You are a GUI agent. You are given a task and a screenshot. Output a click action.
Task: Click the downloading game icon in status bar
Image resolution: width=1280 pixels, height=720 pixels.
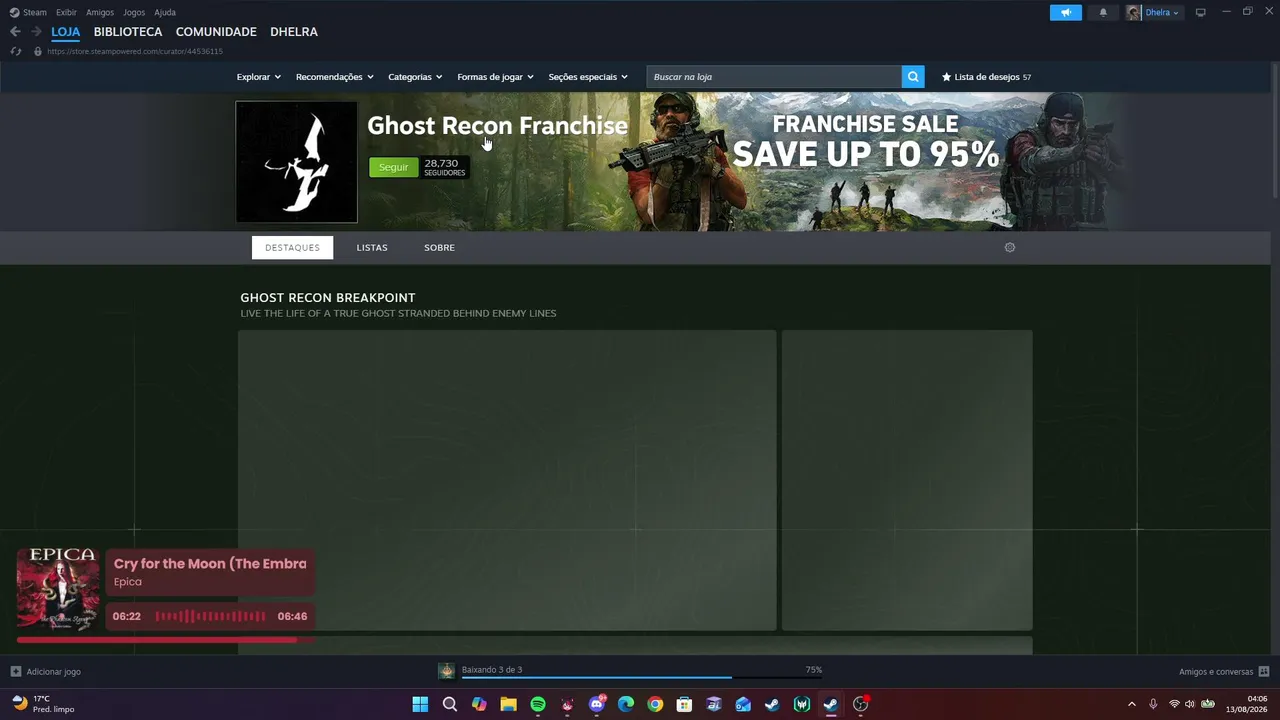pos(447,671)
